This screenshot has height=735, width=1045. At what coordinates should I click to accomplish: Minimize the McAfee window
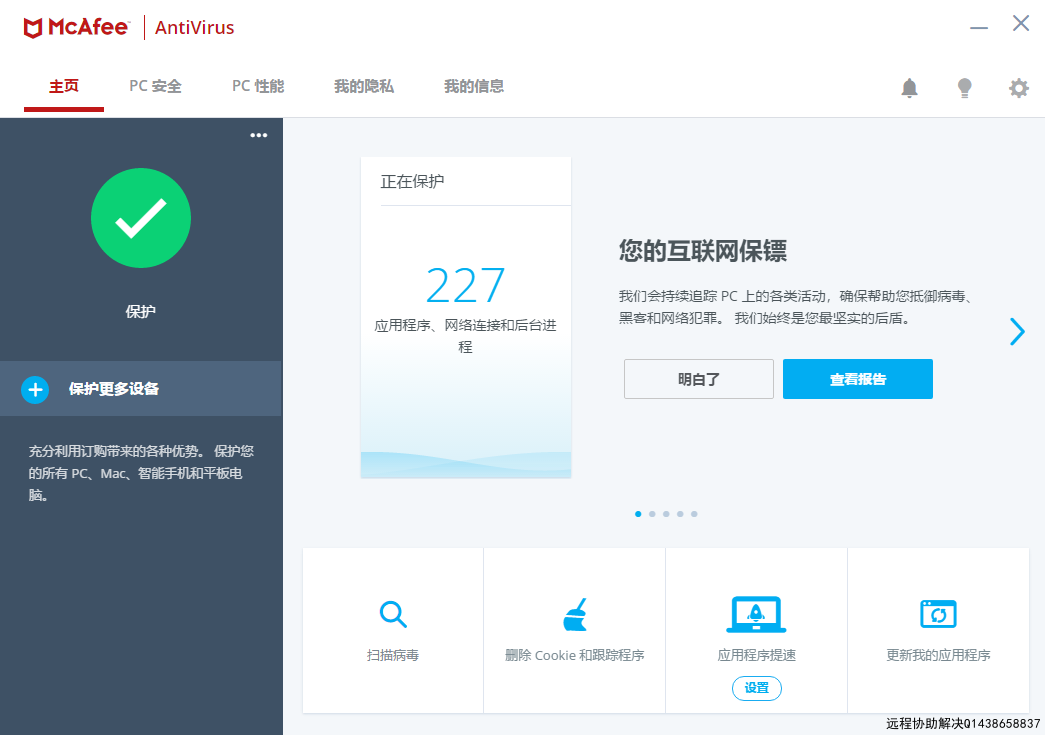(978, 27)
